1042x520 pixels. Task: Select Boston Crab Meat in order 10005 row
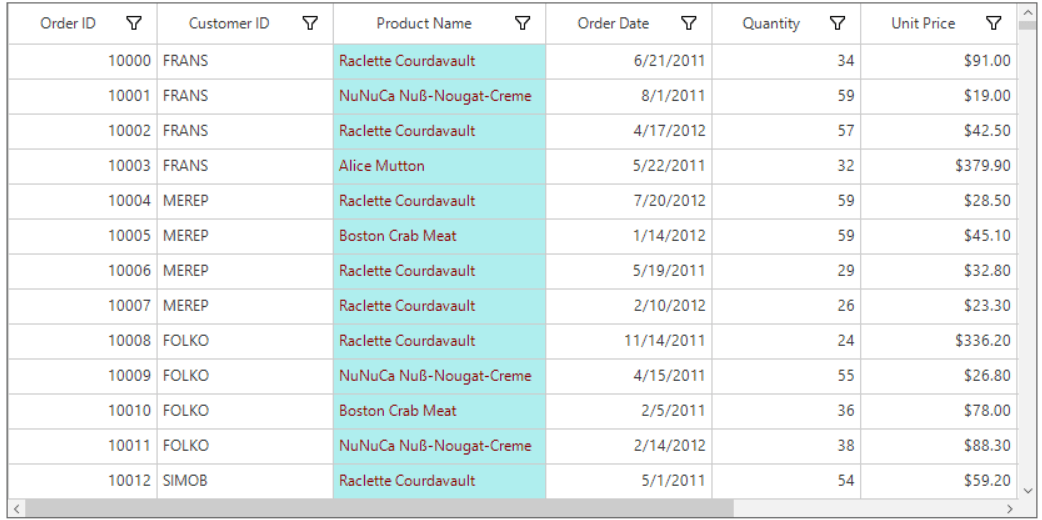pos(439,236)
